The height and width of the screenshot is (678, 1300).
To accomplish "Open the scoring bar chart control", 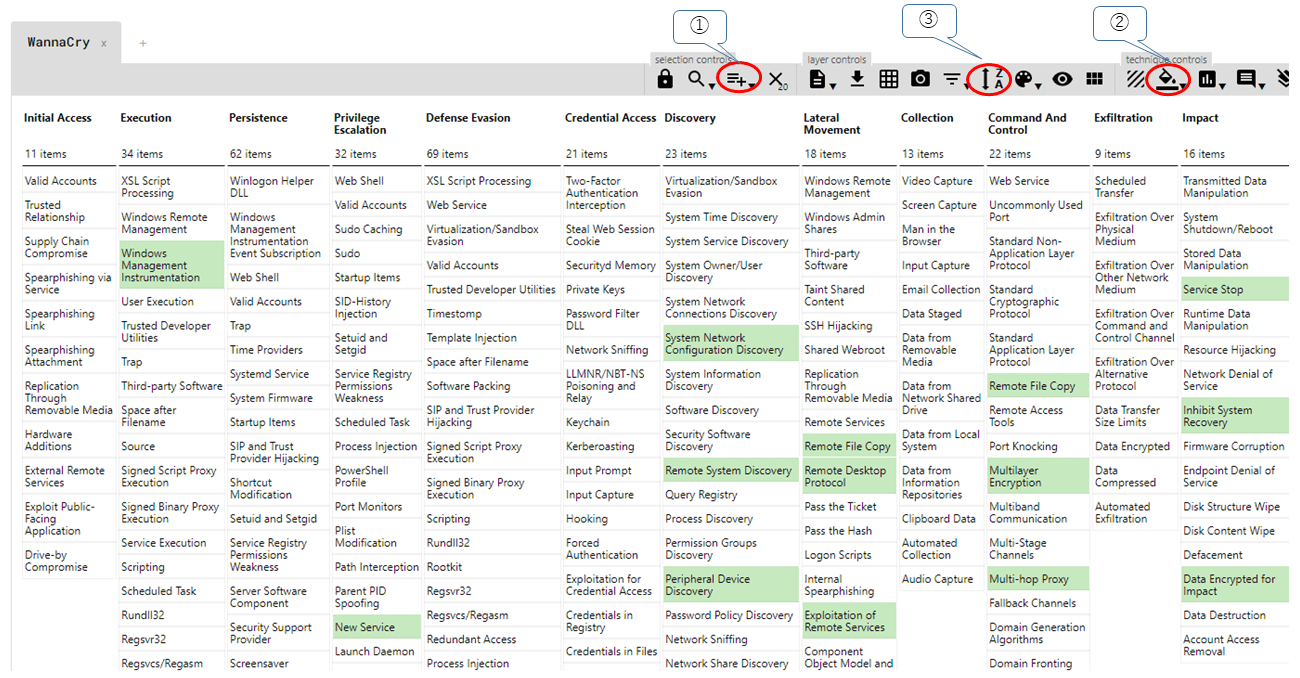I will [1209, 79].
